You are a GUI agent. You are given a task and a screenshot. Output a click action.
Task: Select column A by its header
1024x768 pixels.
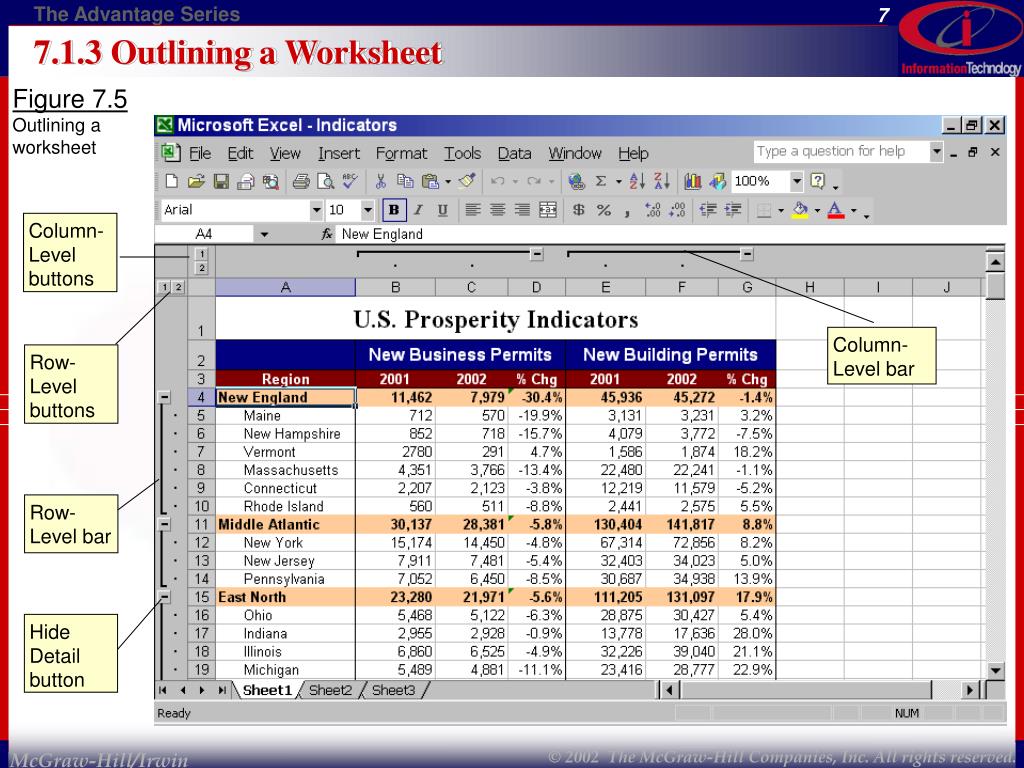pos(285,287)
